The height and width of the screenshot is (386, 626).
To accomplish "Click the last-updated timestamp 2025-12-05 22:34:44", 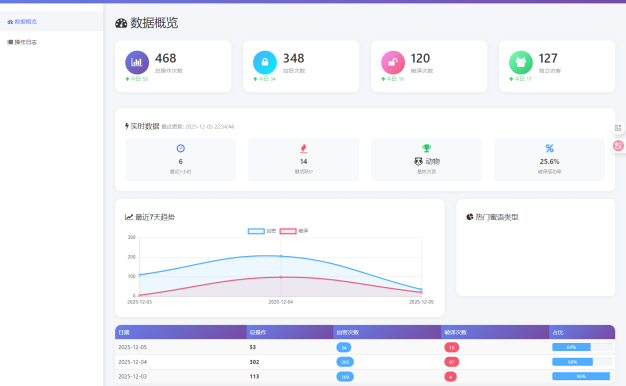I will coord(210,127).
